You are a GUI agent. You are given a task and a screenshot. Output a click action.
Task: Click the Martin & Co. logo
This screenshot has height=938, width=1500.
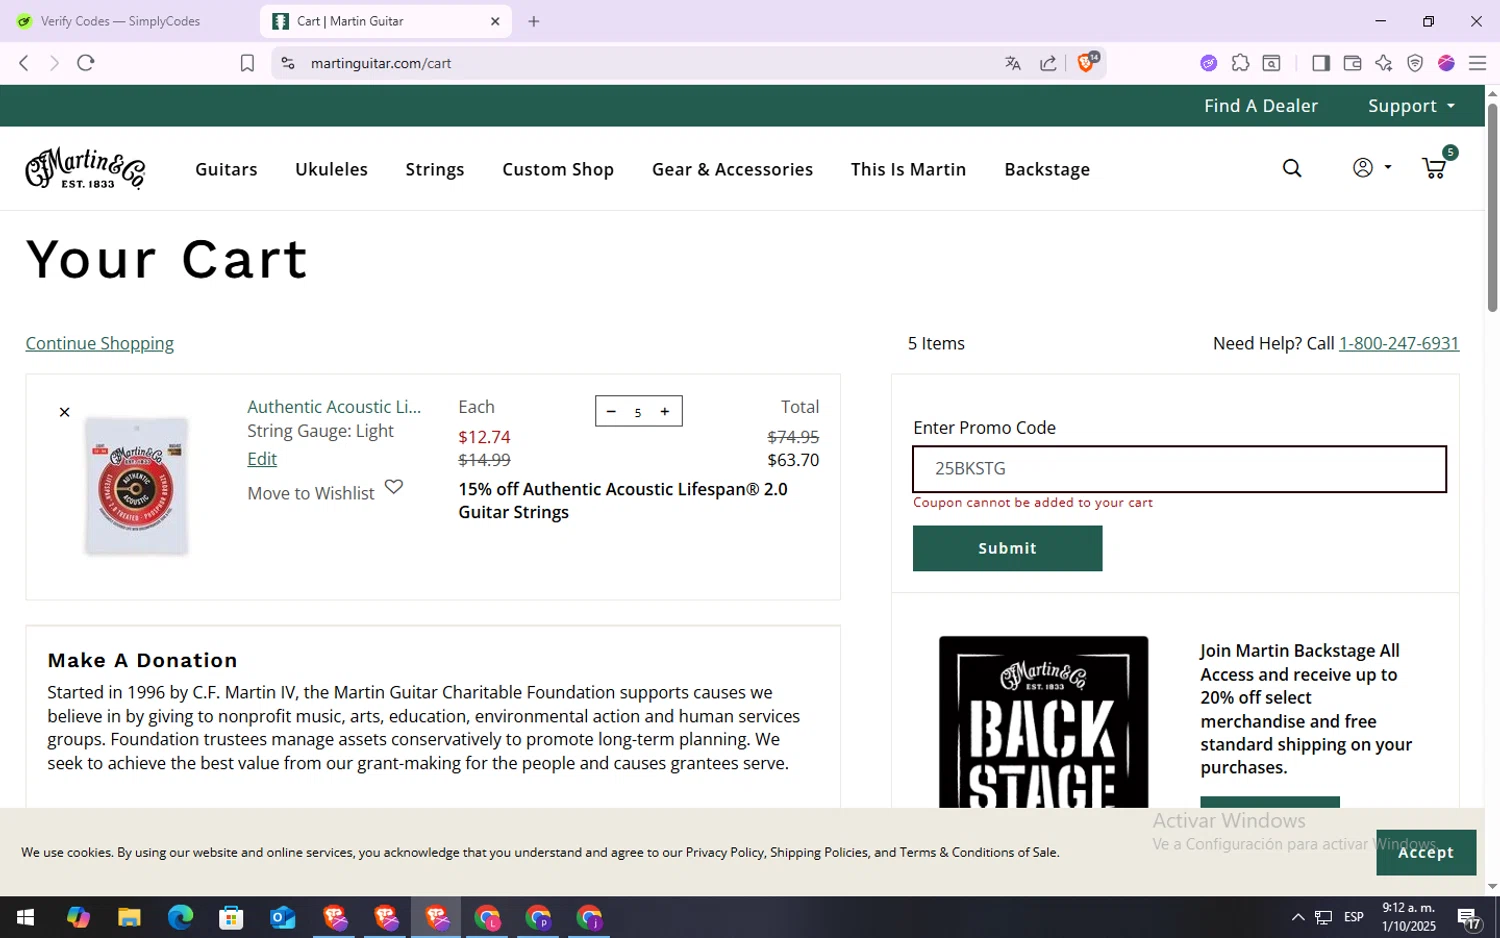tap(86, 168)
